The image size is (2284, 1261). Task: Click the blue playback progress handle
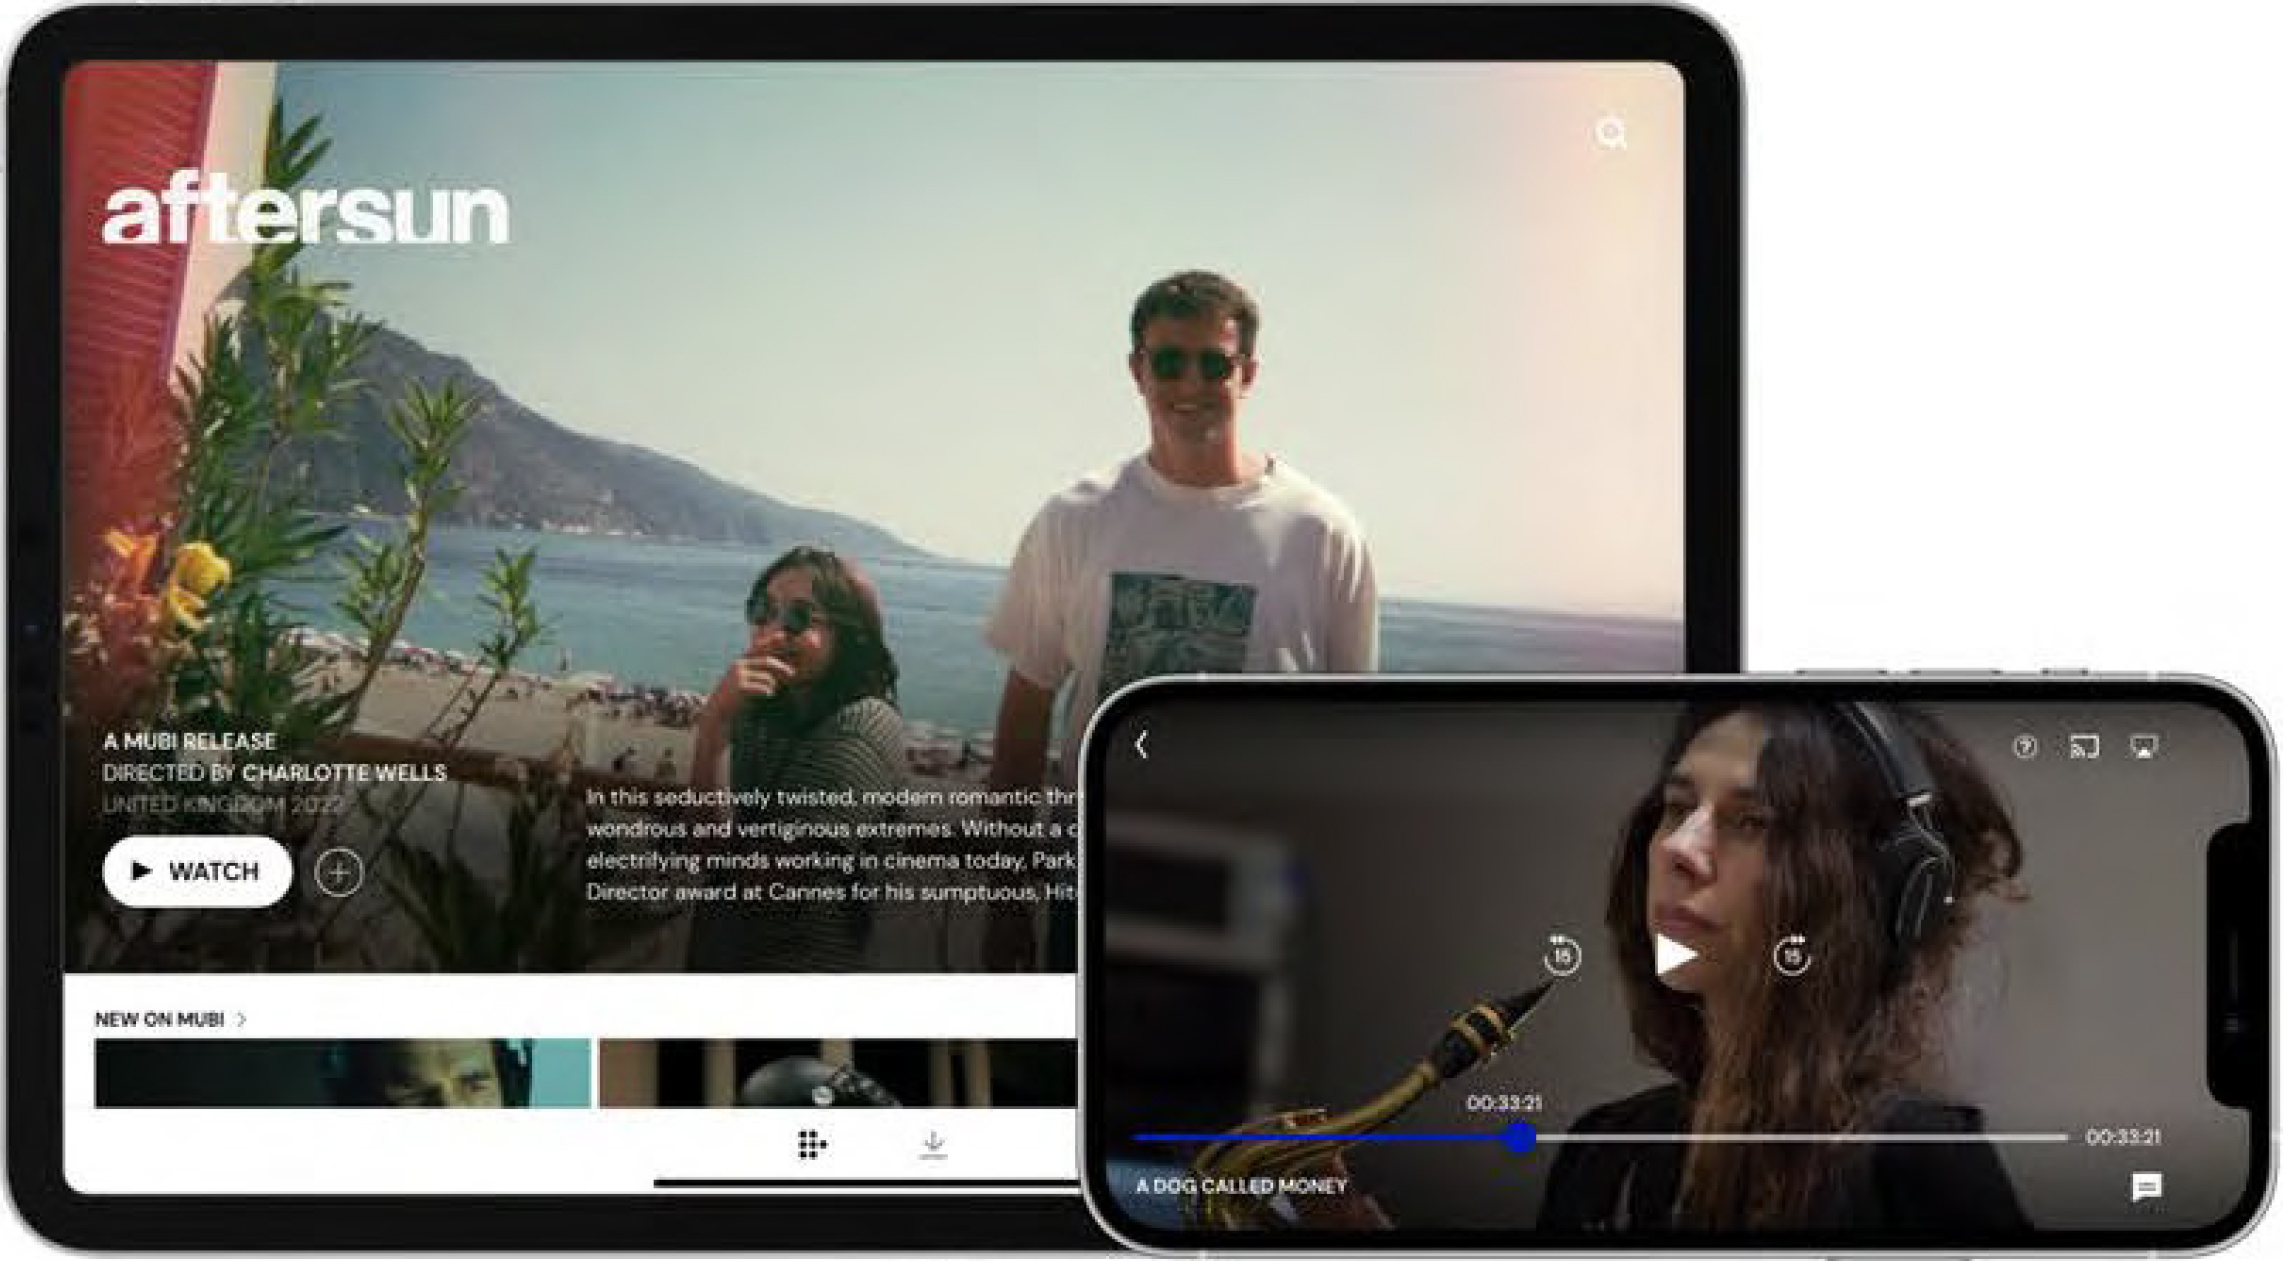tap(1521, 1137)
